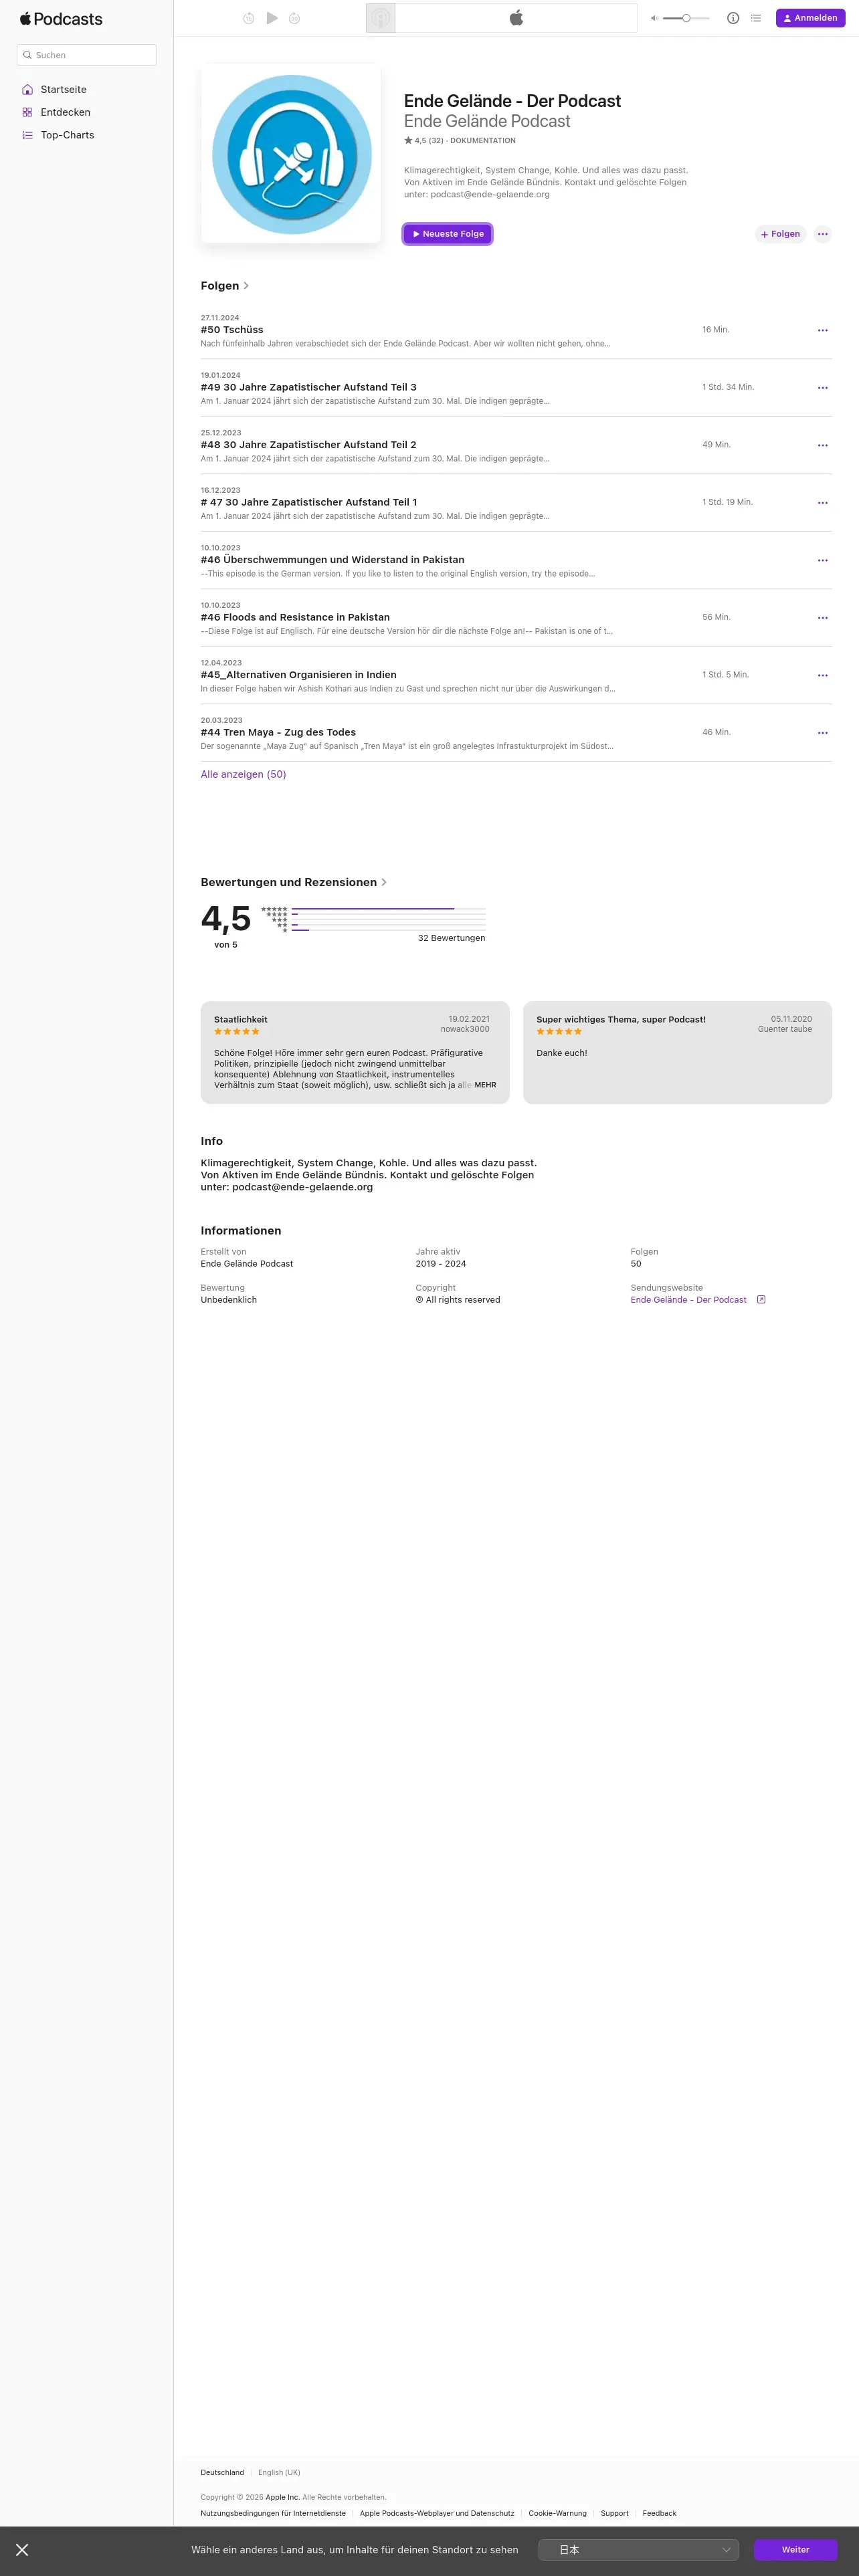
Task: Open Apple Inc. footer link
Action: coord(282,2497)
